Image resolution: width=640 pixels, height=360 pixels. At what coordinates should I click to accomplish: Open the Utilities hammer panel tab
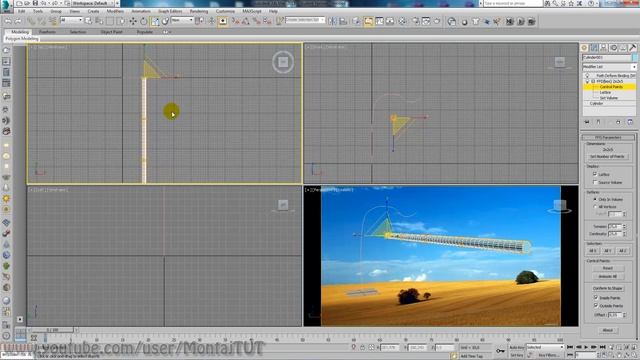click(x=632, y=48)
